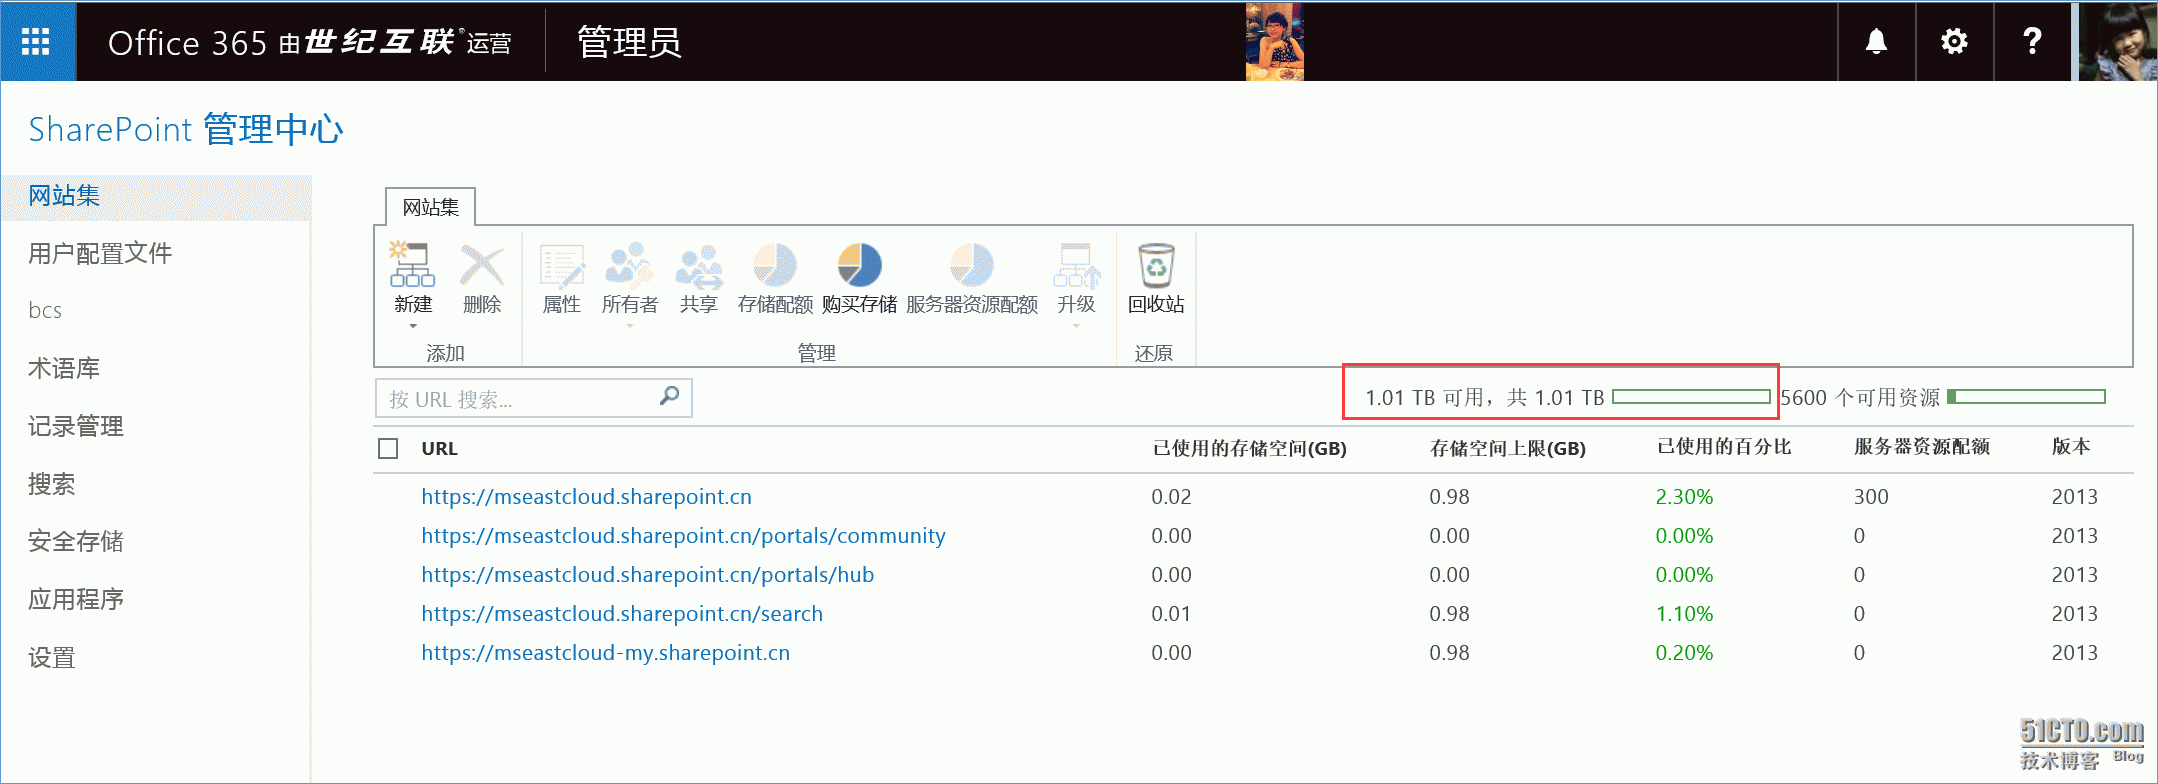Image resolution: width=2158 pixels, height=784 pixels.
Task: Click the 已使用的百分比 column header
Action: coord(1724,447)
